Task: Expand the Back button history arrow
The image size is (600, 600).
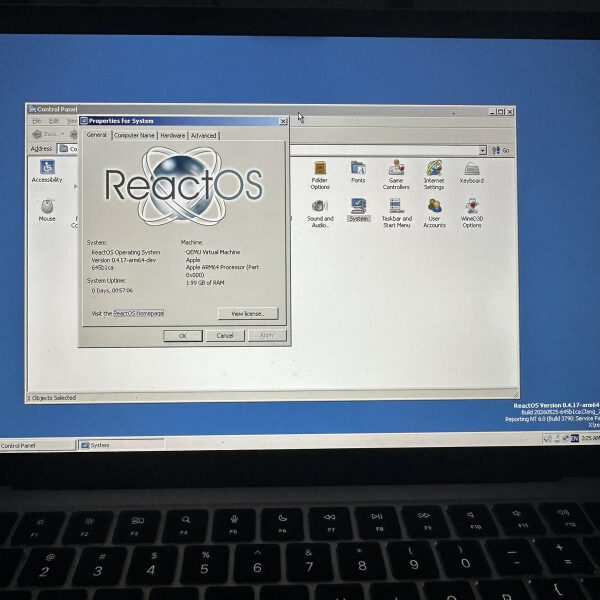Action: pyautogui.click(x=62, y=134)
